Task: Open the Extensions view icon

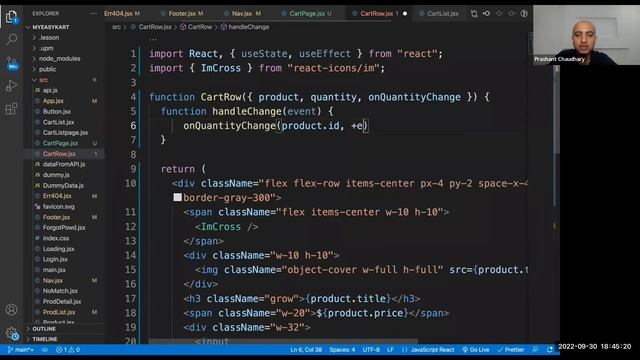Action: click(x=11, y=109)
